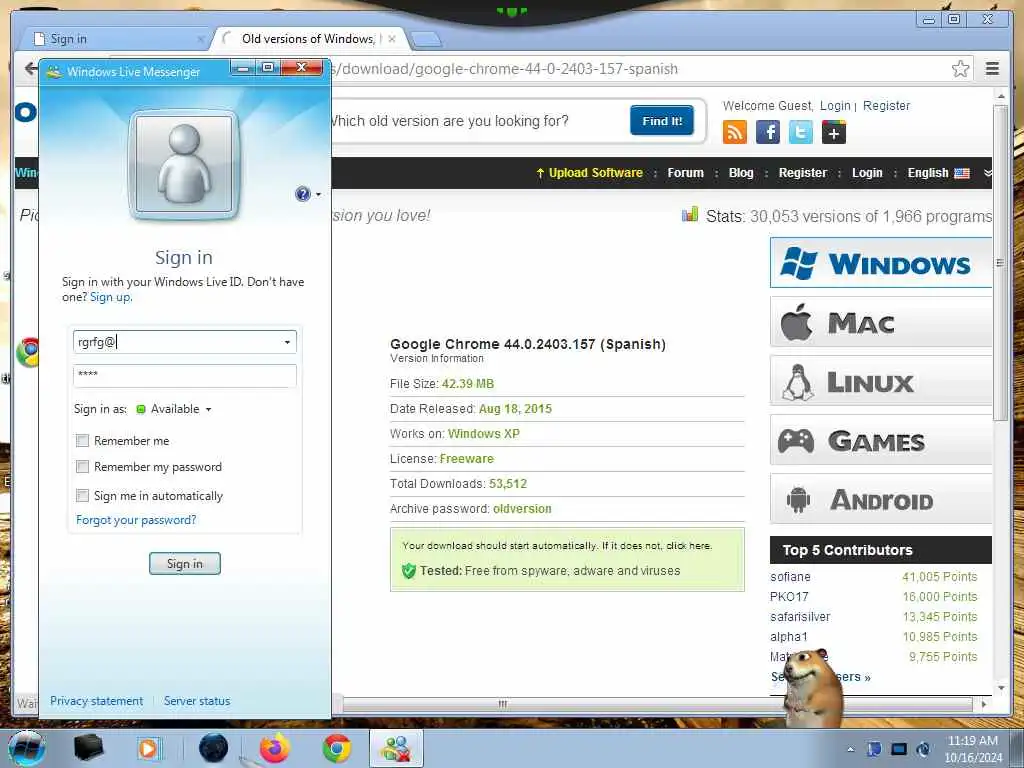Viewport: 1024px width, 768px height.
Task: Bookmark page with the star icon
Action: 960,69
